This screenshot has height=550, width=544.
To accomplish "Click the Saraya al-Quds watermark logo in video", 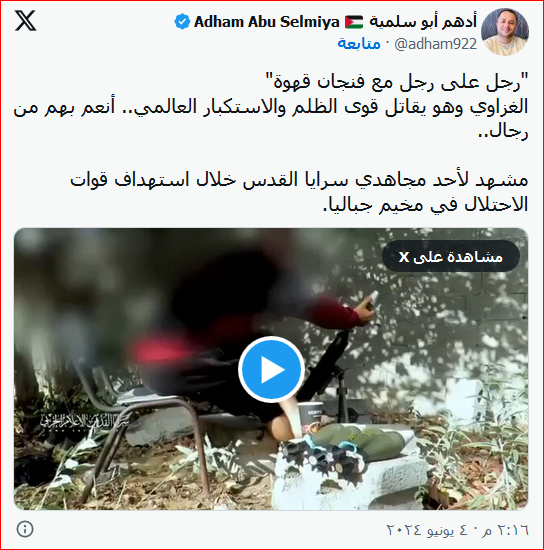I will [84, 420].
